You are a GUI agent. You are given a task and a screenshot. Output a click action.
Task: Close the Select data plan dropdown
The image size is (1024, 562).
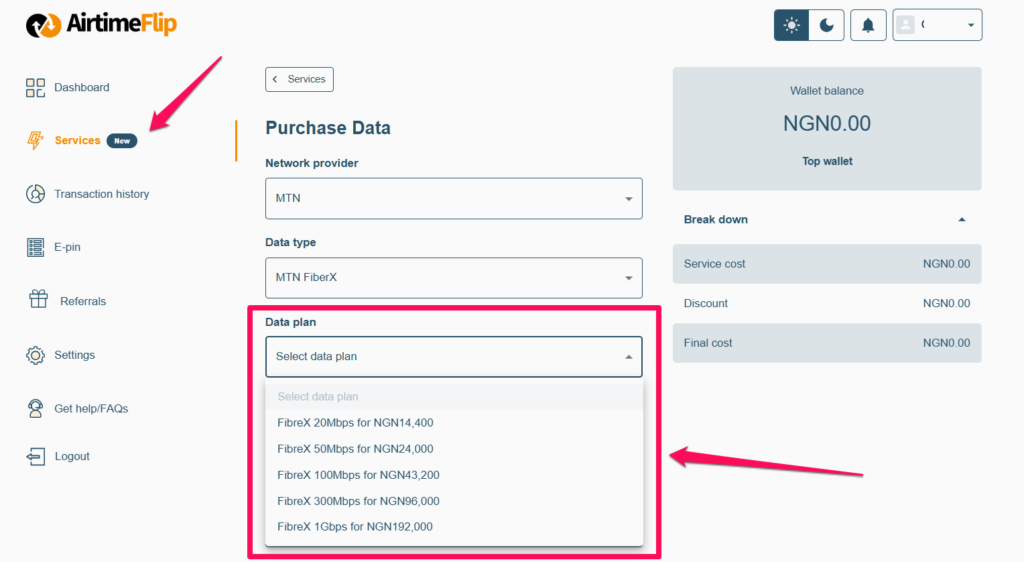[454, 356]
